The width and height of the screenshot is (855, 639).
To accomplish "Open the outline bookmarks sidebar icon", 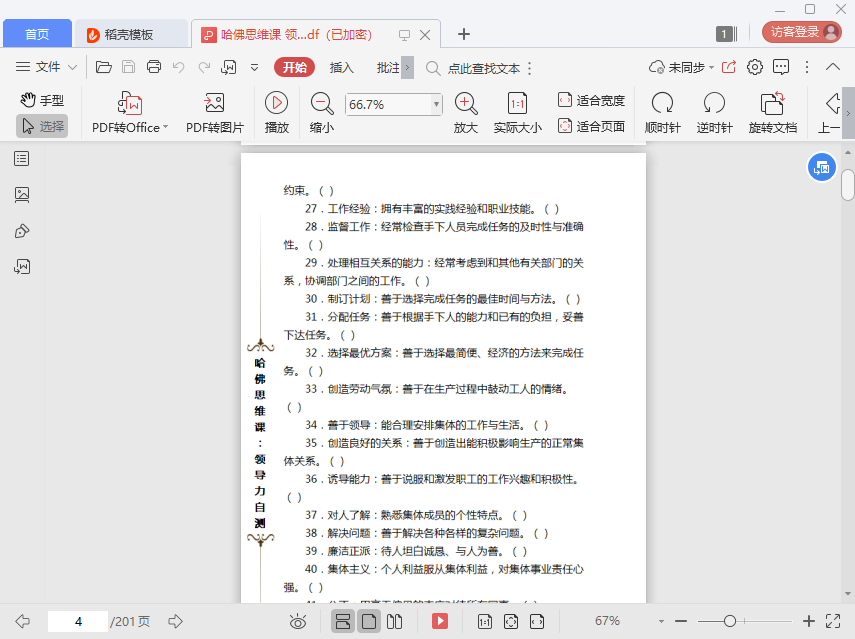I will [x=22, y=159].
